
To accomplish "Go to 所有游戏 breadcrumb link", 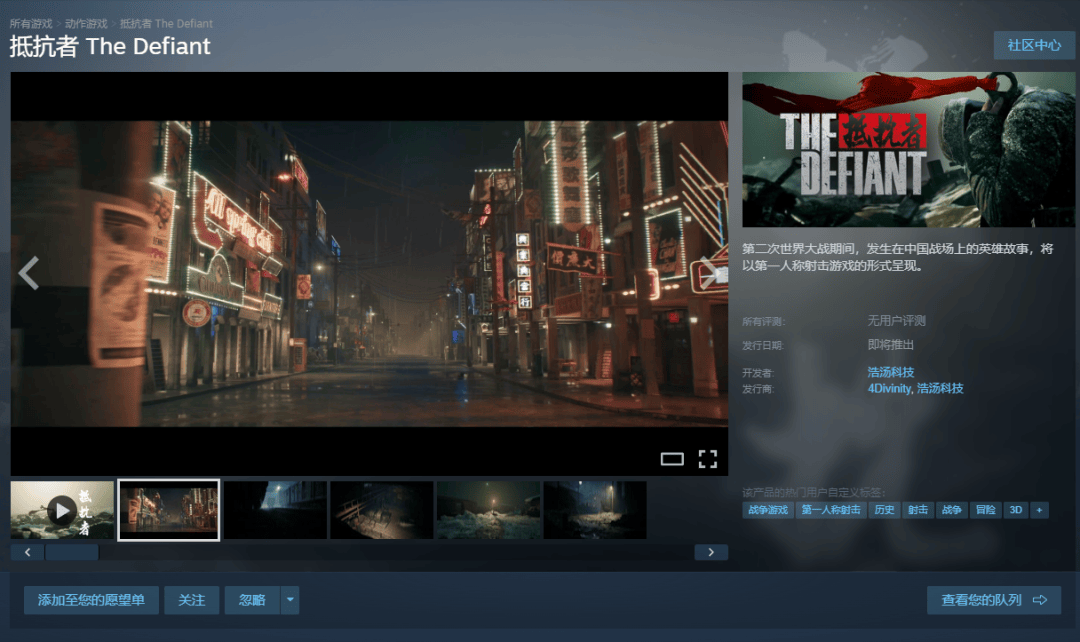I will click(x=31, y=23).
